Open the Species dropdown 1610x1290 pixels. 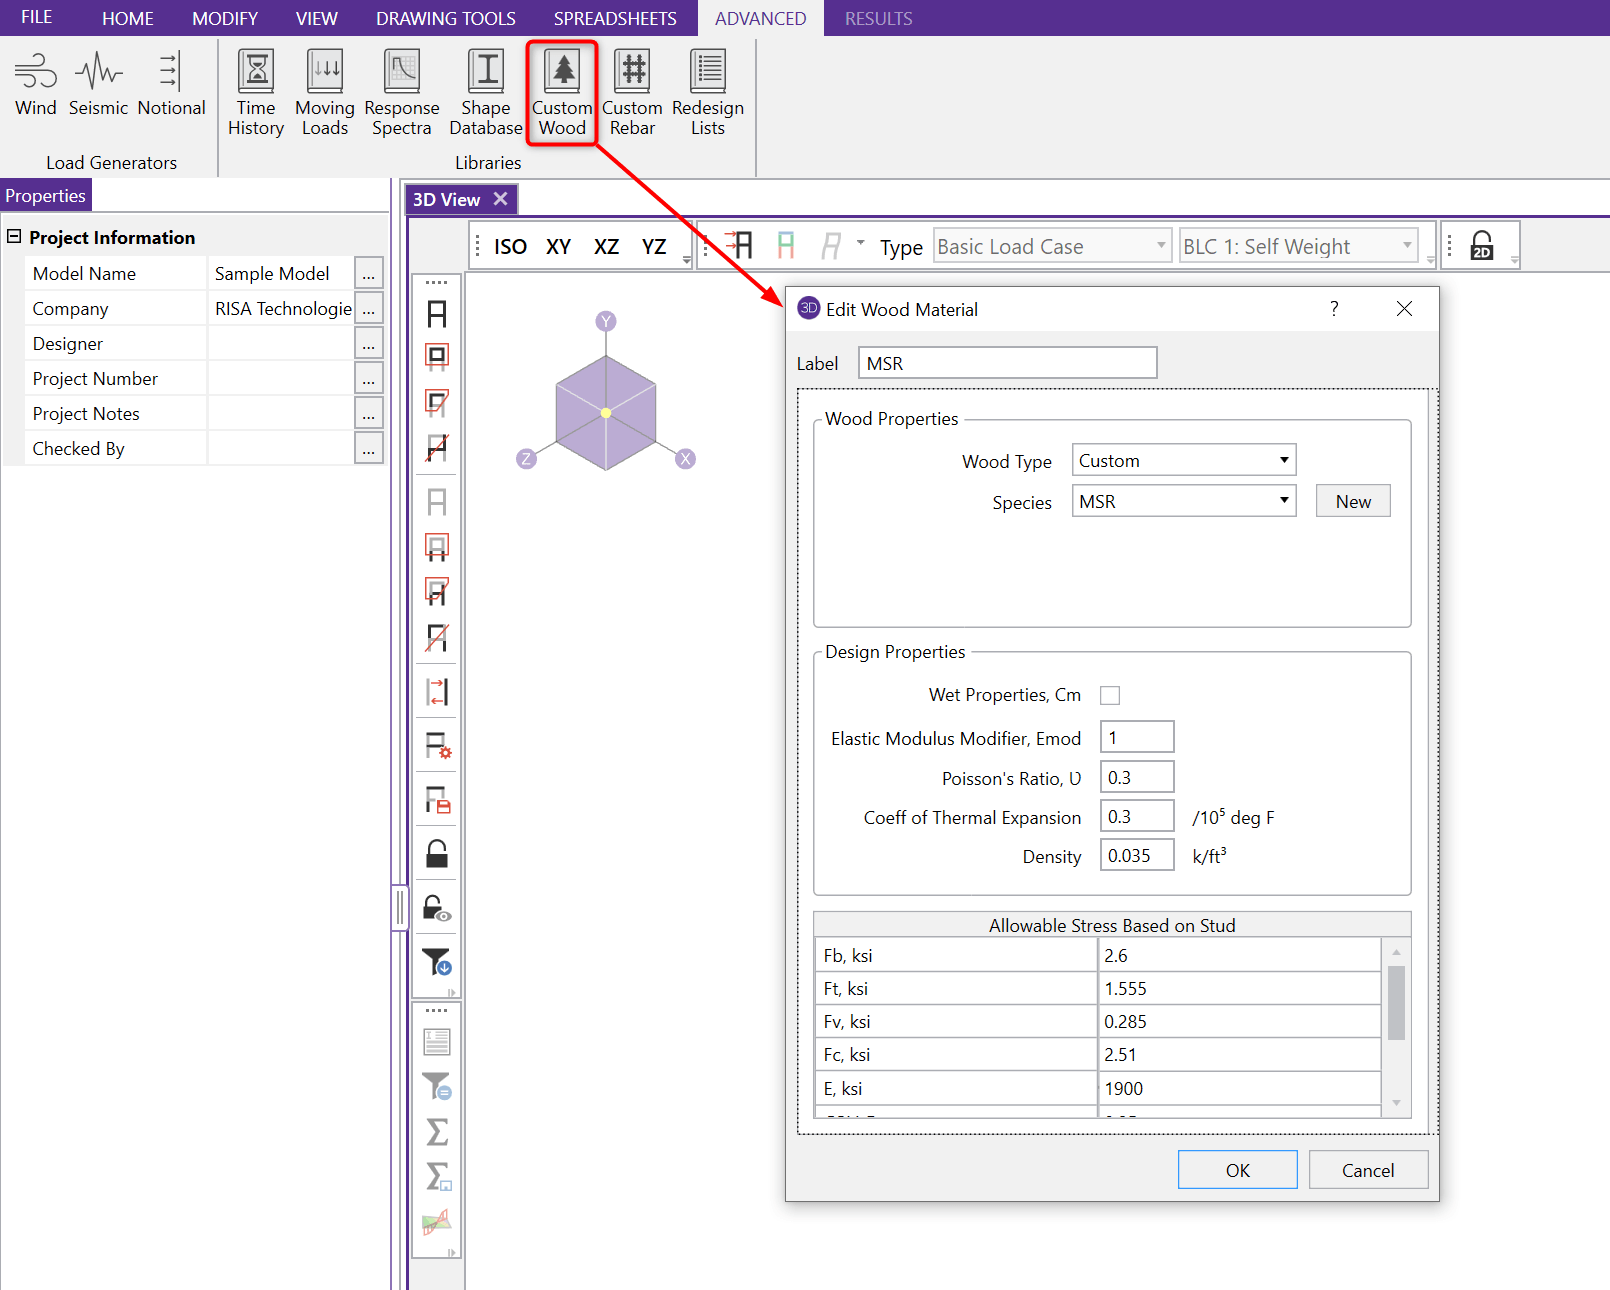[1184, 501]
